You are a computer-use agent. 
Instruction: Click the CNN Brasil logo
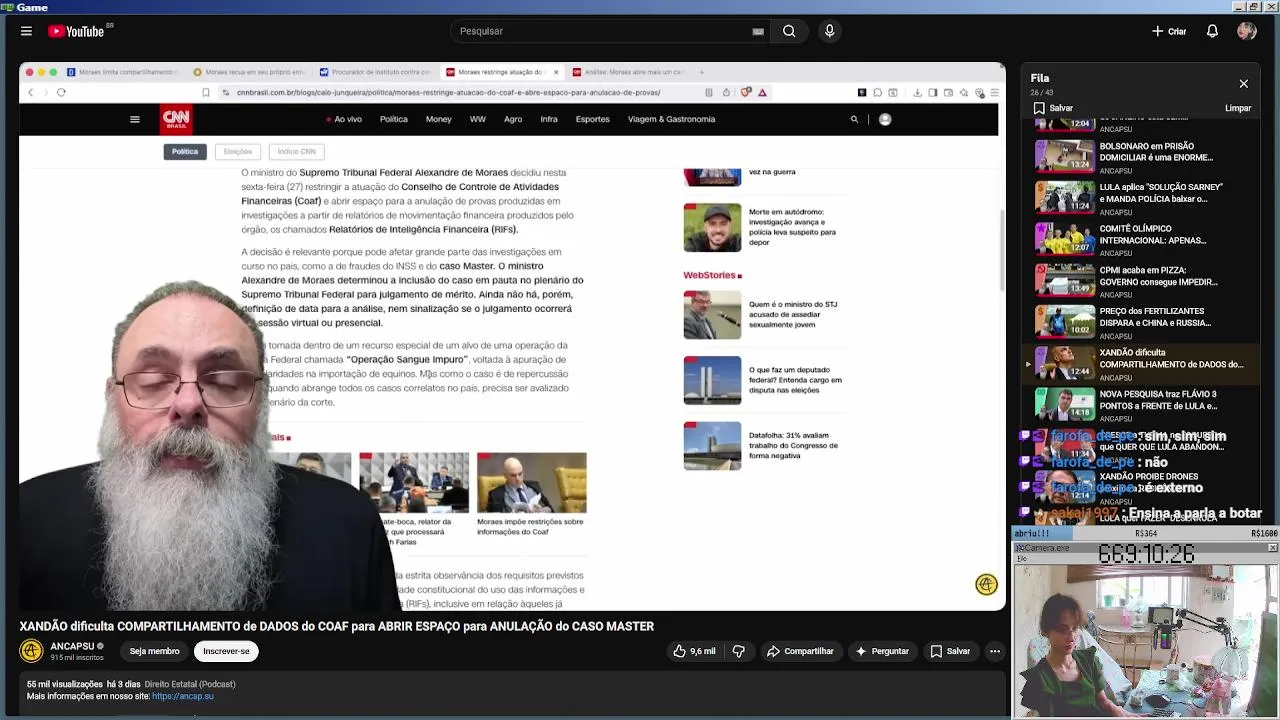click(176, 119)
